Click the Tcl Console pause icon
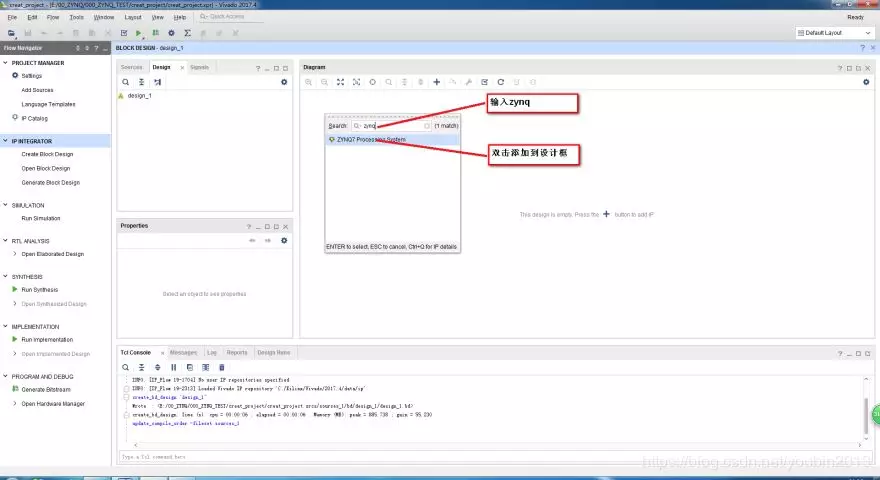The height and width of the screenshot is (480, 880). pos(173,367)
